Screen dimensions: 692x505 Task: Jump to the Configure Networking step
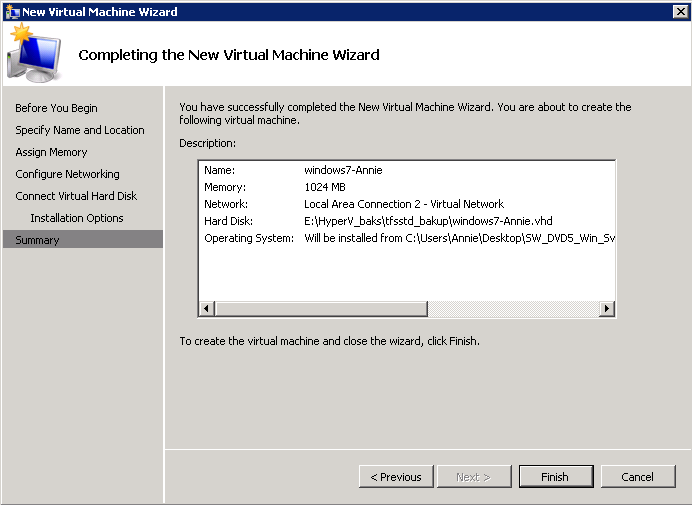click(x=67, y=174)
